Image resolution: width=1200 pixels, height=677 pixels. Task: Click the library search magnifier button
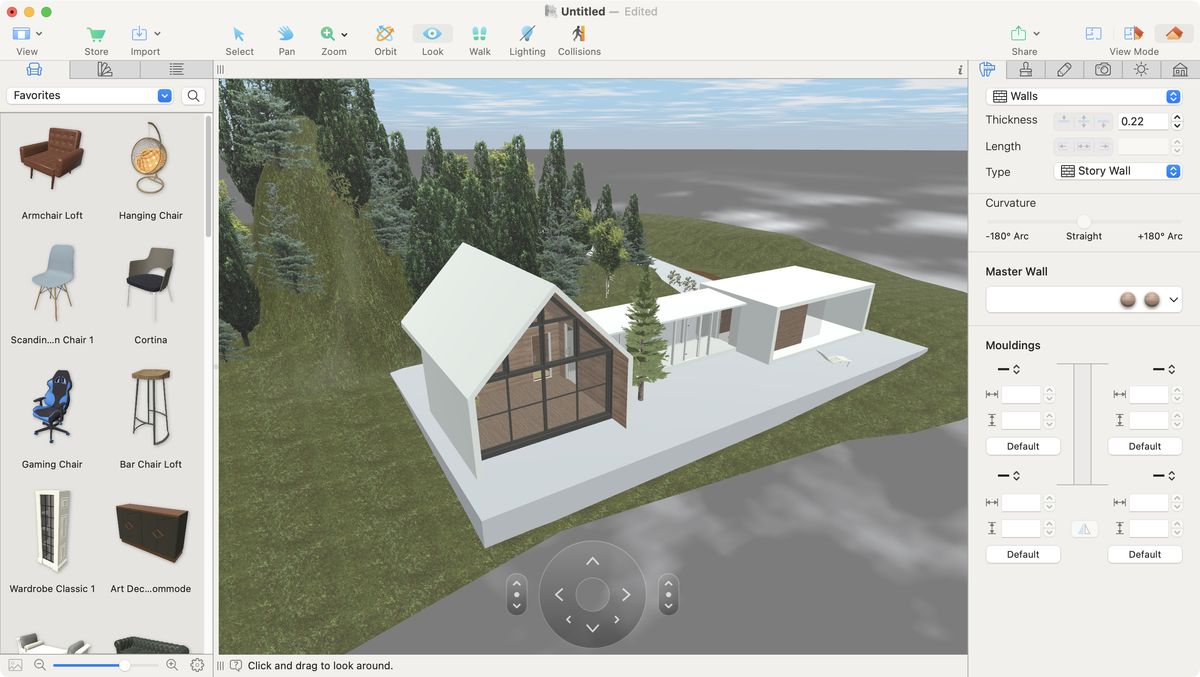click(193, 95)
